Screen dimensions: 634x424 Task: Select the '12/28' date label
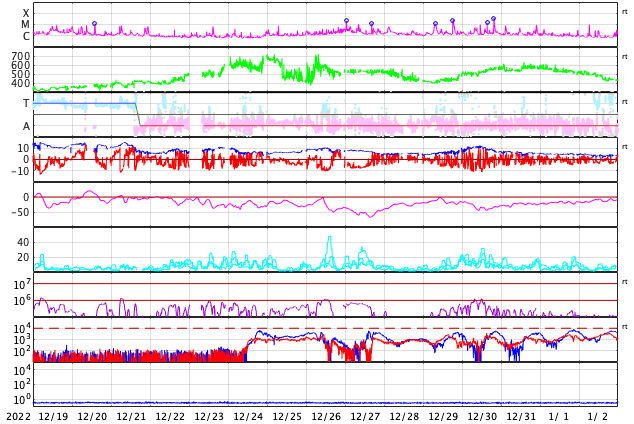point(404,417)
